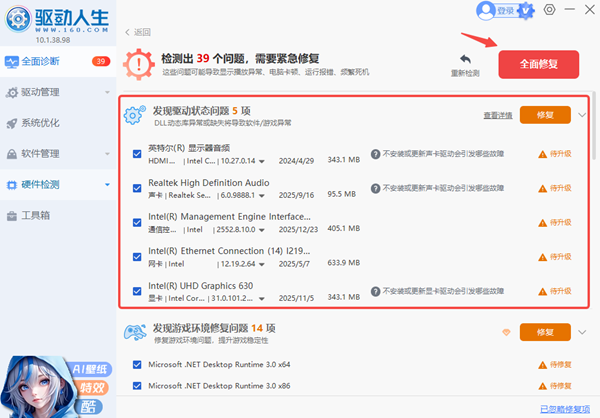Uncheck Microsoft .NET Desktop Runtime 3.0 x64
The height and width of the screenshot is (418, 600).
pos(137,365)
